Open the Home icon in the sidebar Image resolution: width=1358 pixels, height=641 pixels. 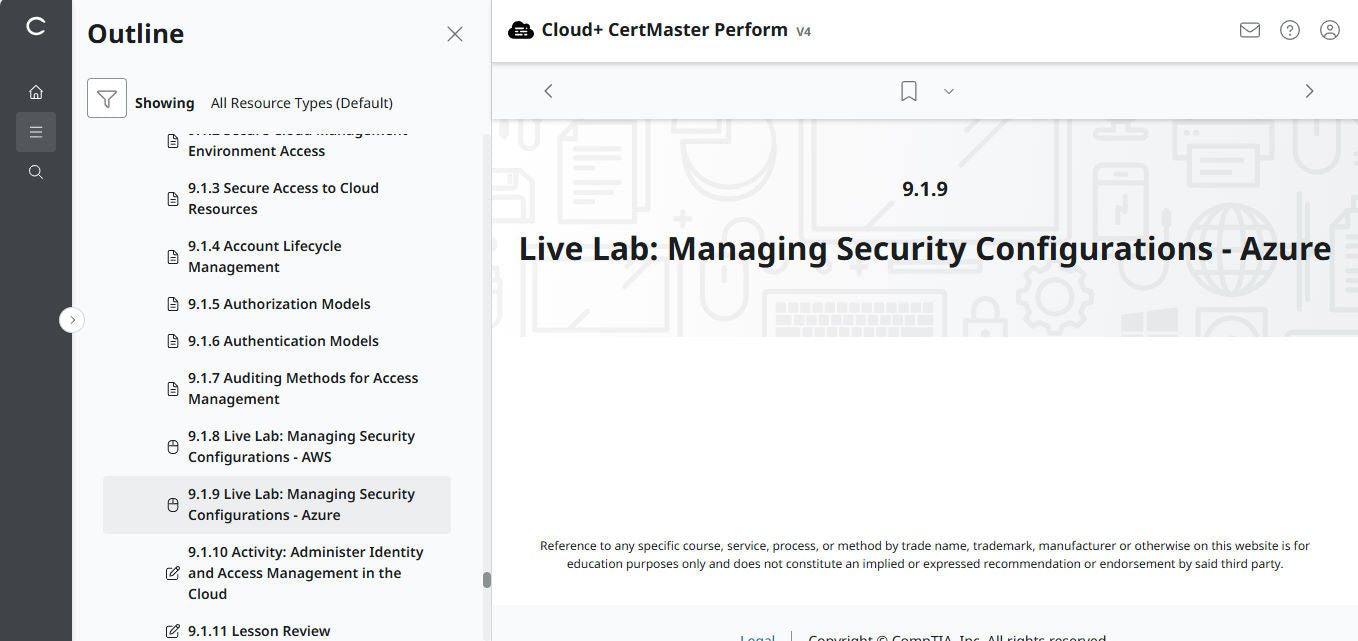[36, 91]
